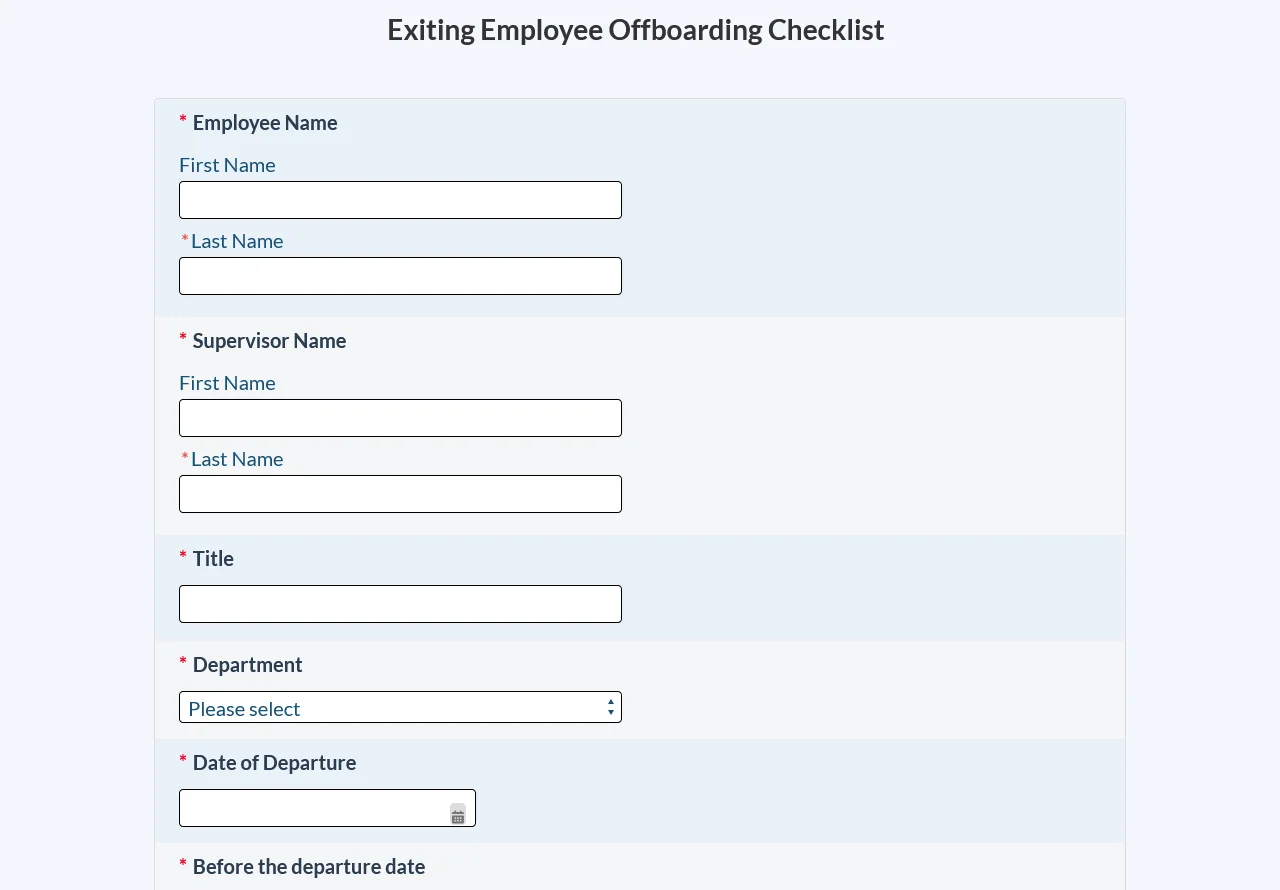1280x890 pixels.
Task: Click the Before the departure date heading
Action: click(308, 866)
